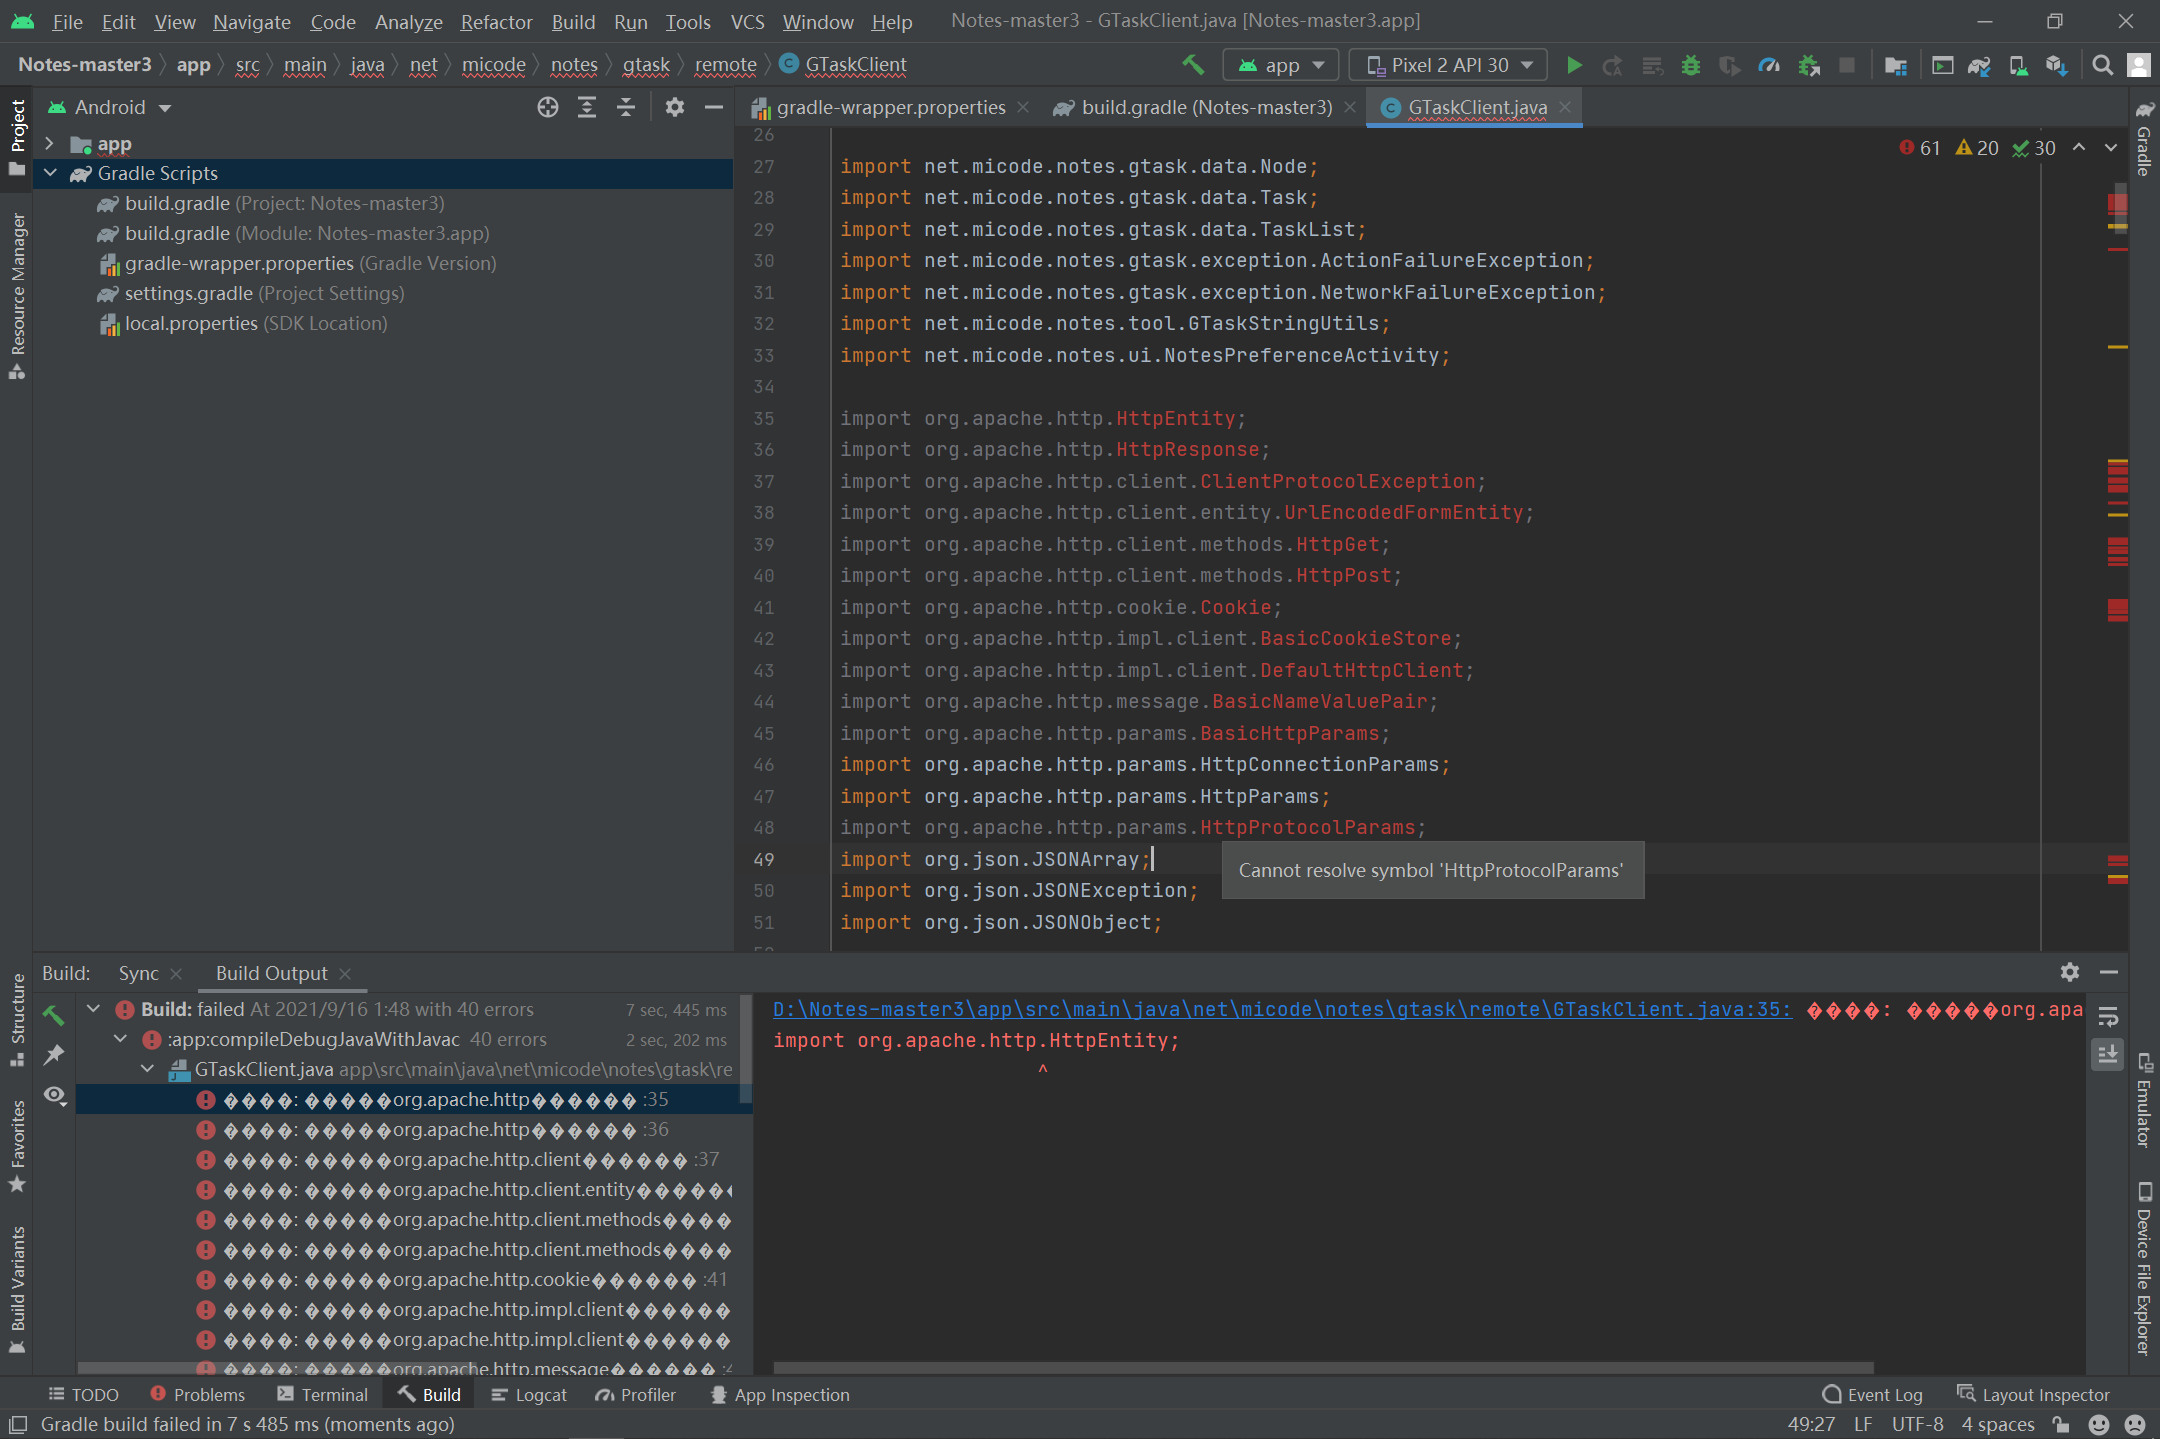Click the Run app play button

click(1574, 65)
